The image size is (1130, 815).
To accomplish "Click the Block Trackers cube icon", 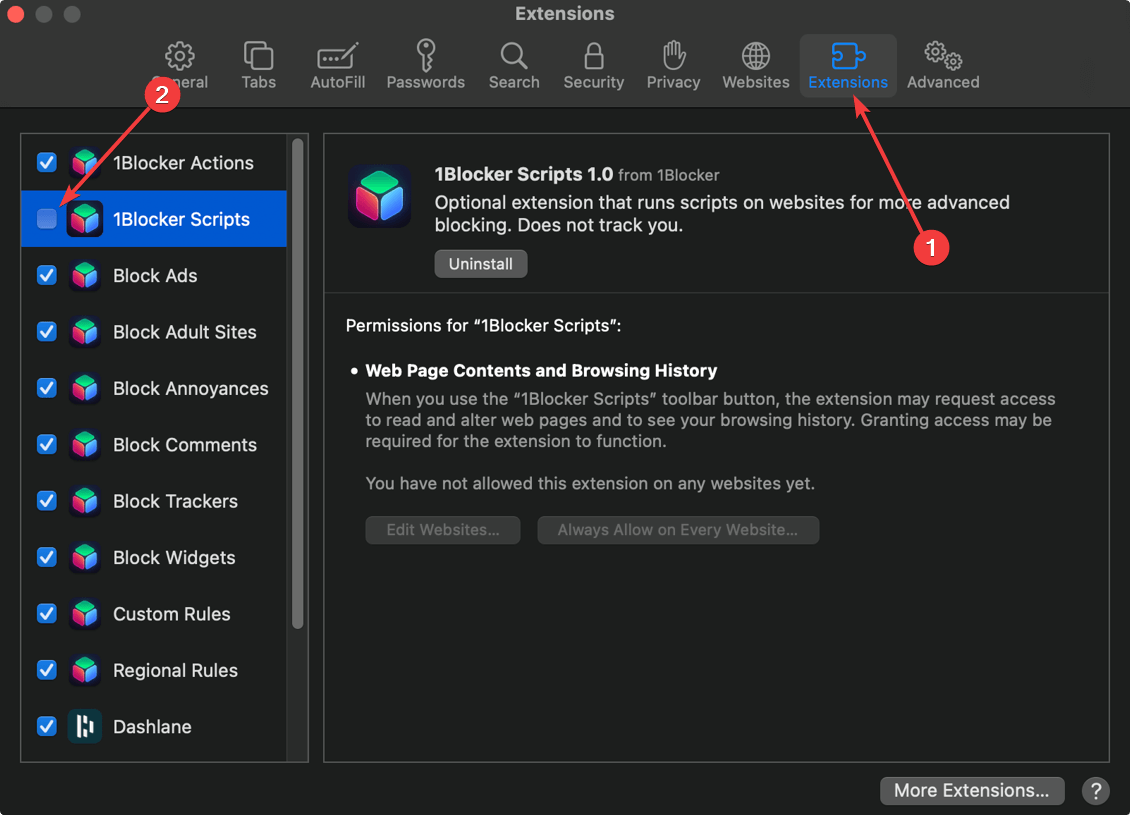I will click(x=85, y=501).
